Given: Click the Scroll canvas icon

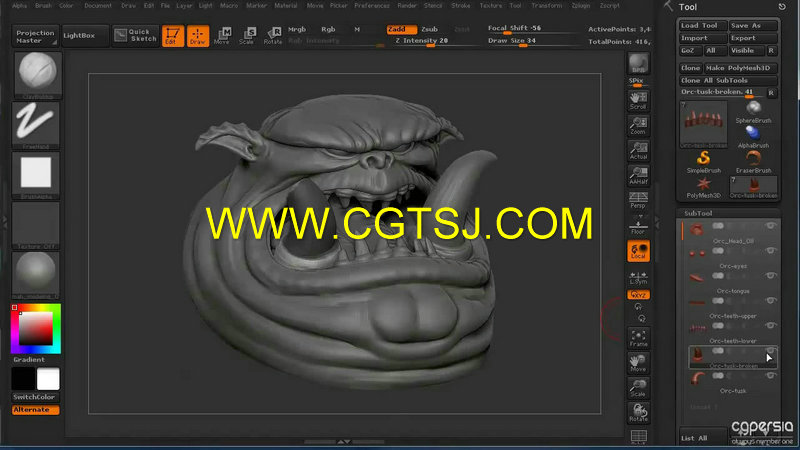Looking at the screenshot, I should pyautogui.click(x=638, y=101).
